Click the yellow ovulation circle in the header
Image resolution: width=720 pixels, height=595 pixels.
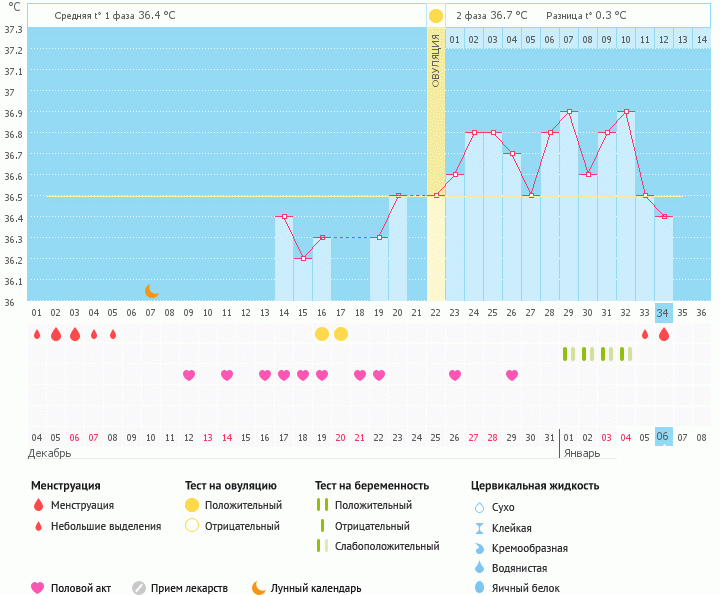(x=436, y=16)
